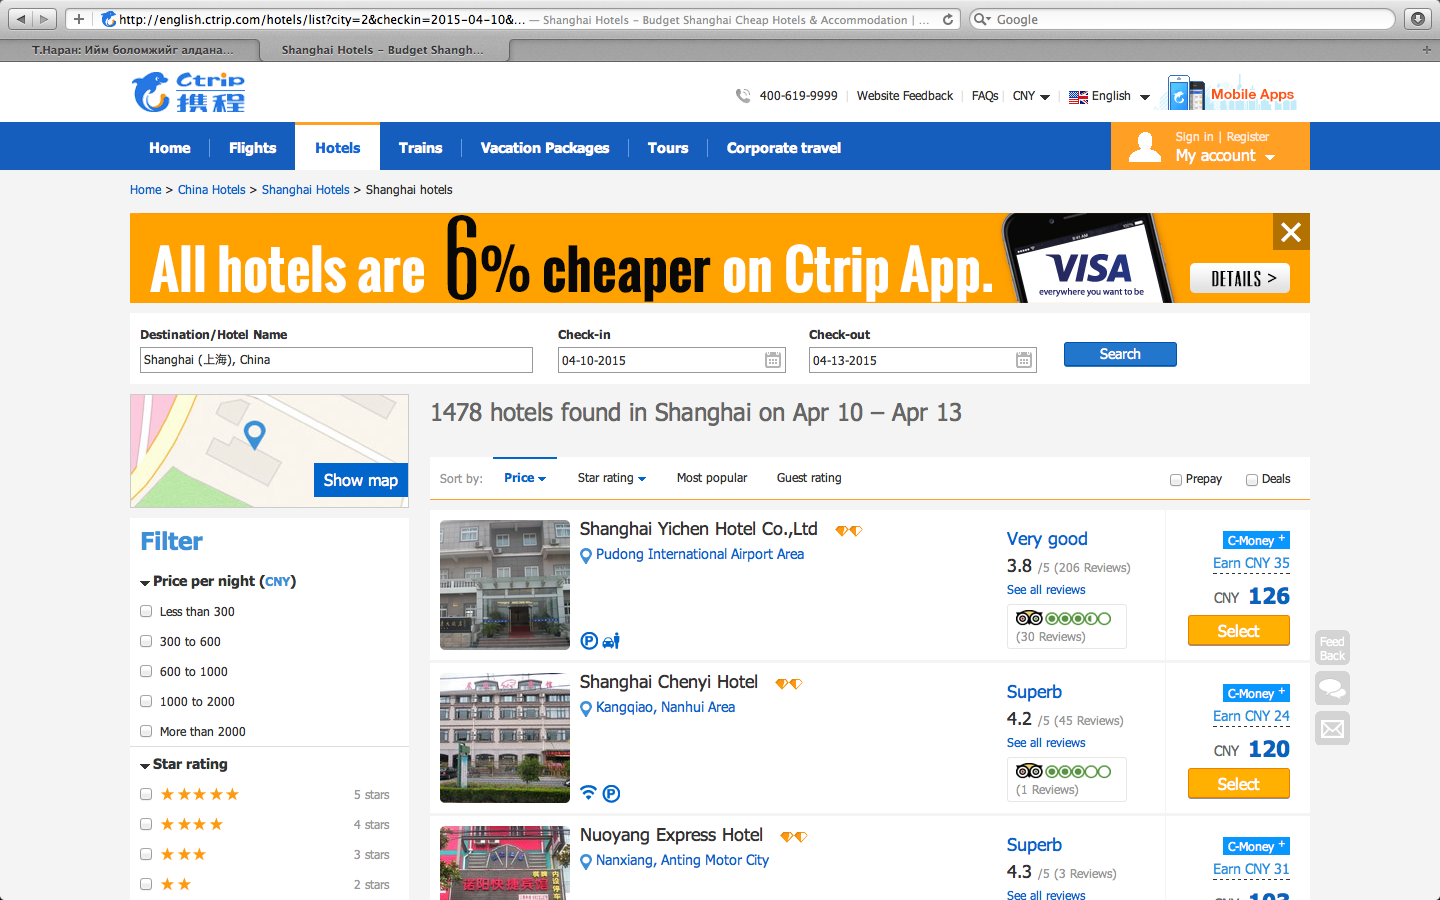
Task: Click the envelope email icon on right sidebar
Action: 1332,729
